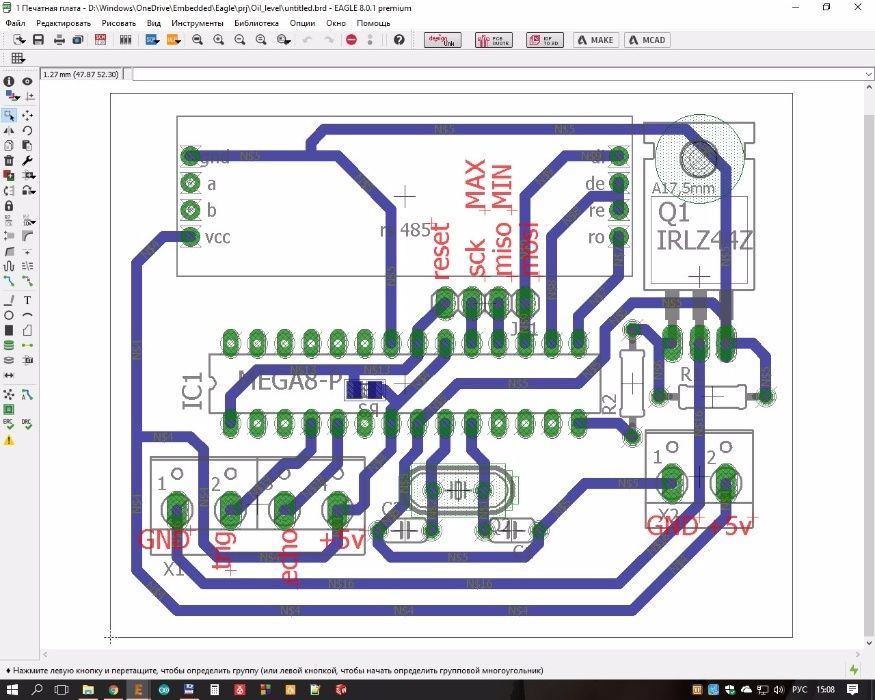This screenshot has width=875, height=700.
Task: Click into the command line input field
Action: (x=498, y=74)
